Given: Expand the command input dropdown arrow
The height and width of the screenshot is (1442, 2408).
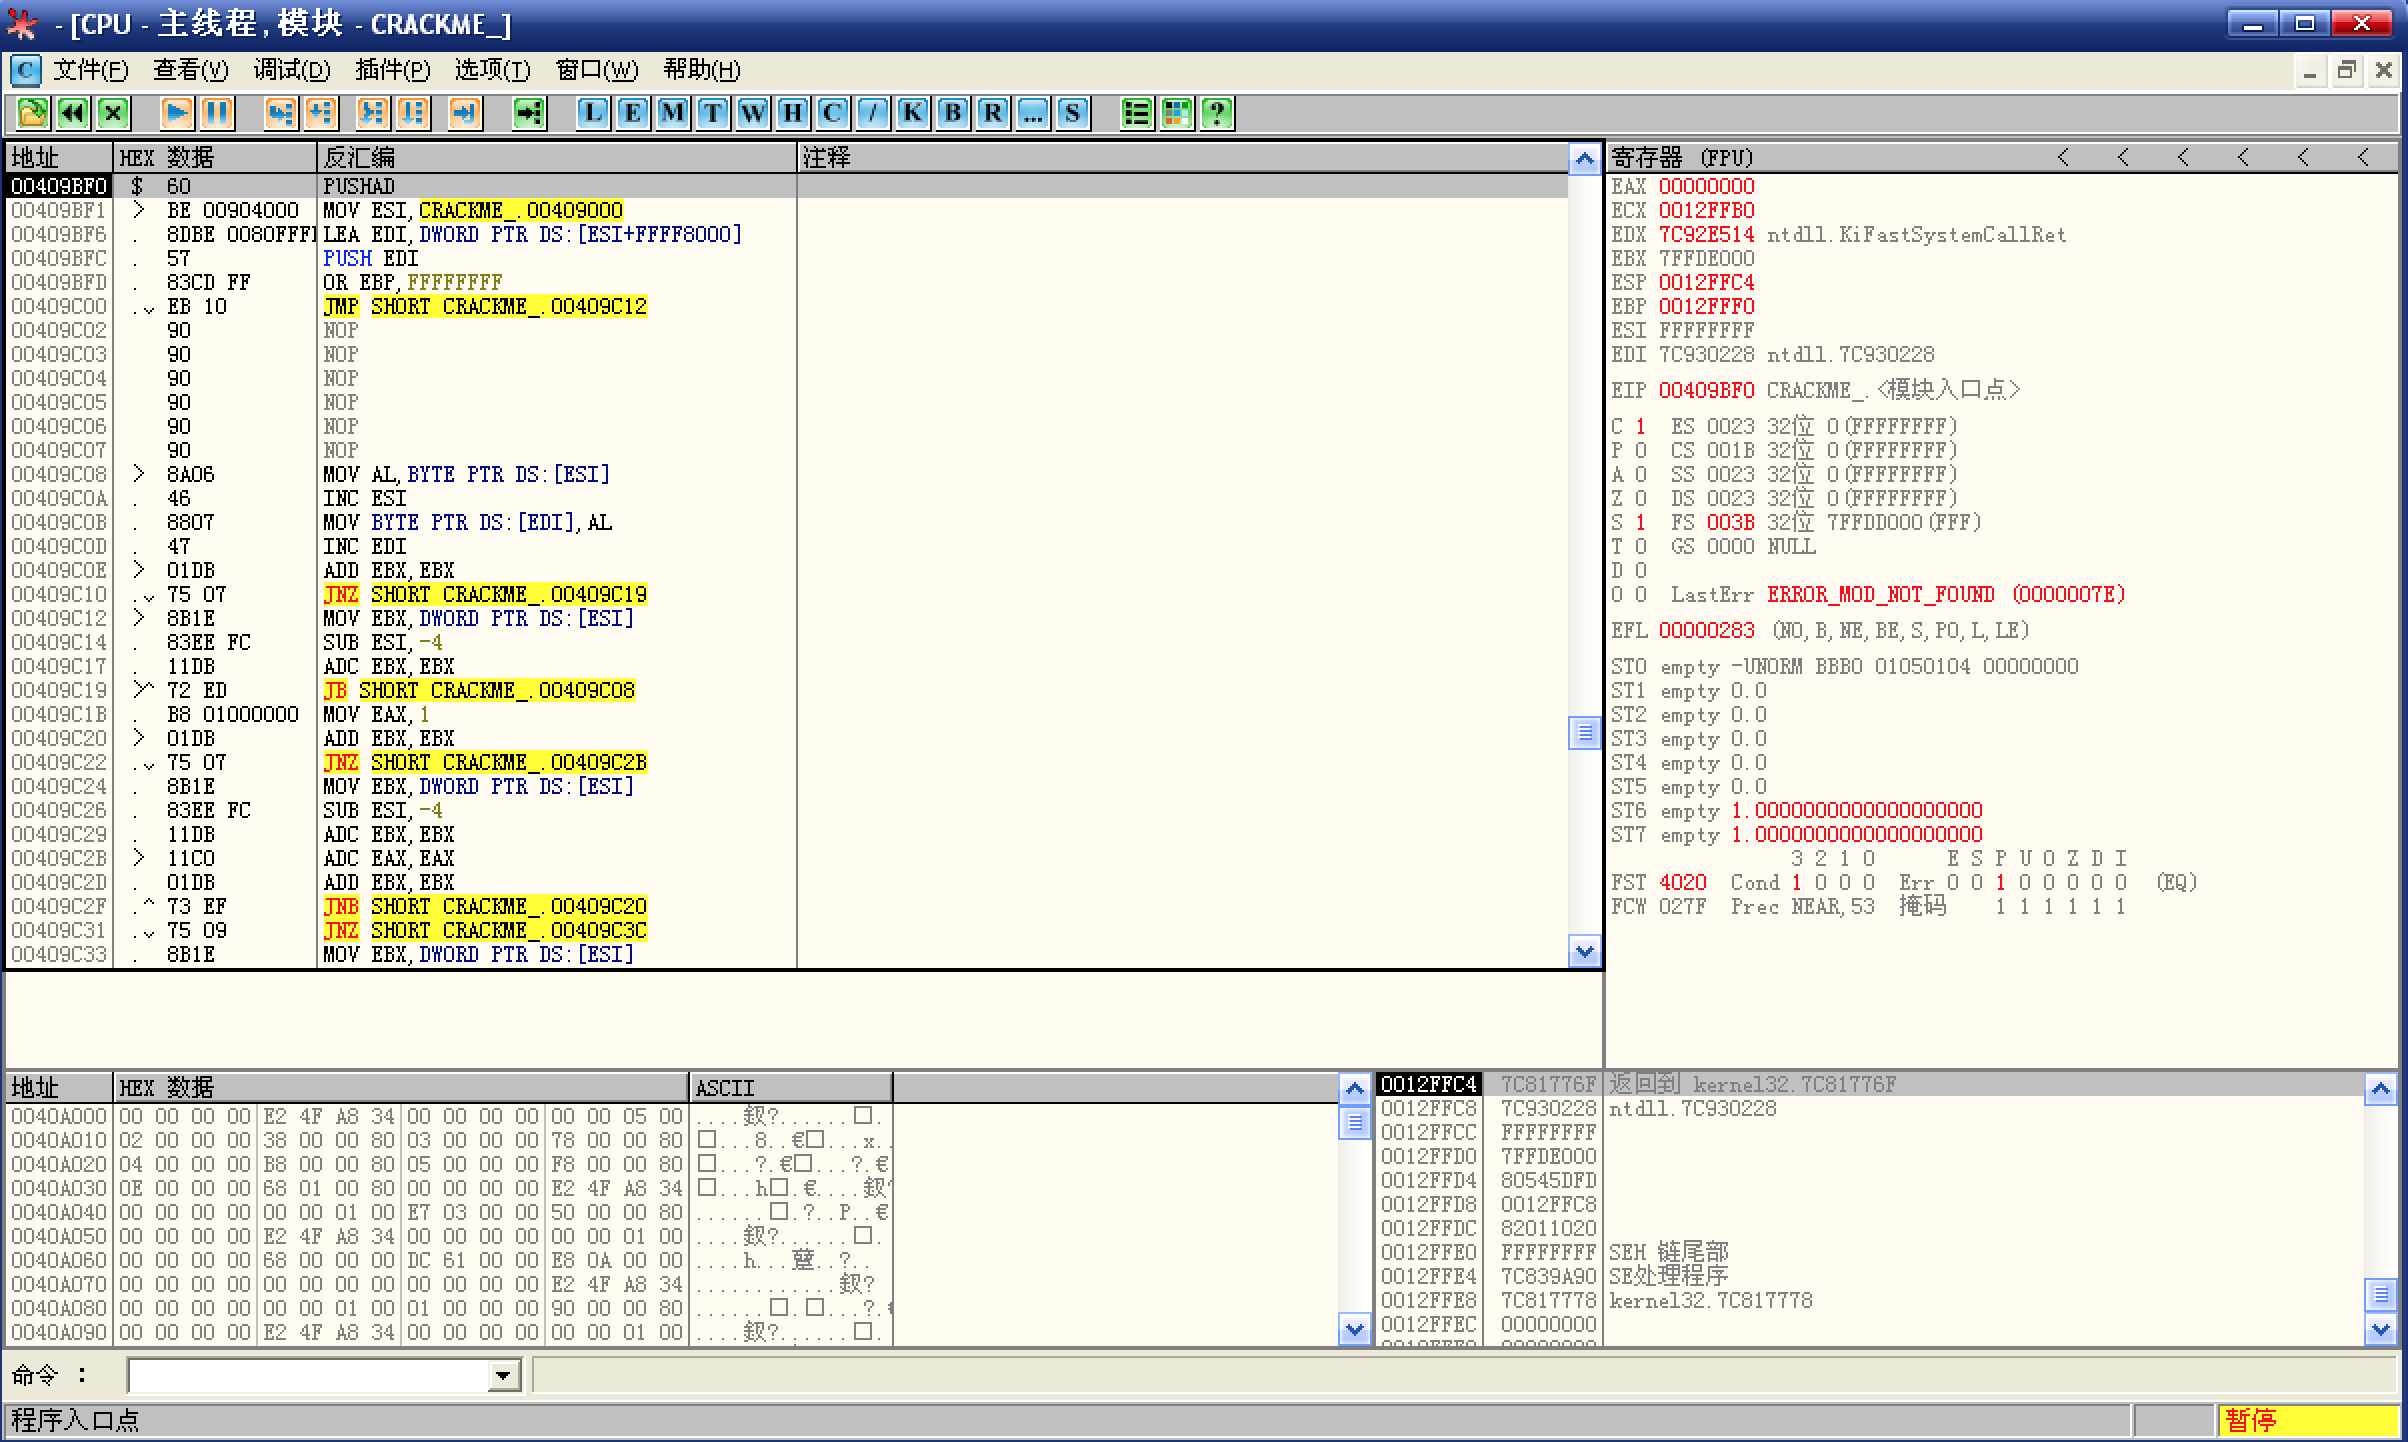Looking at the screenshot, I should tap(504, 1377).
